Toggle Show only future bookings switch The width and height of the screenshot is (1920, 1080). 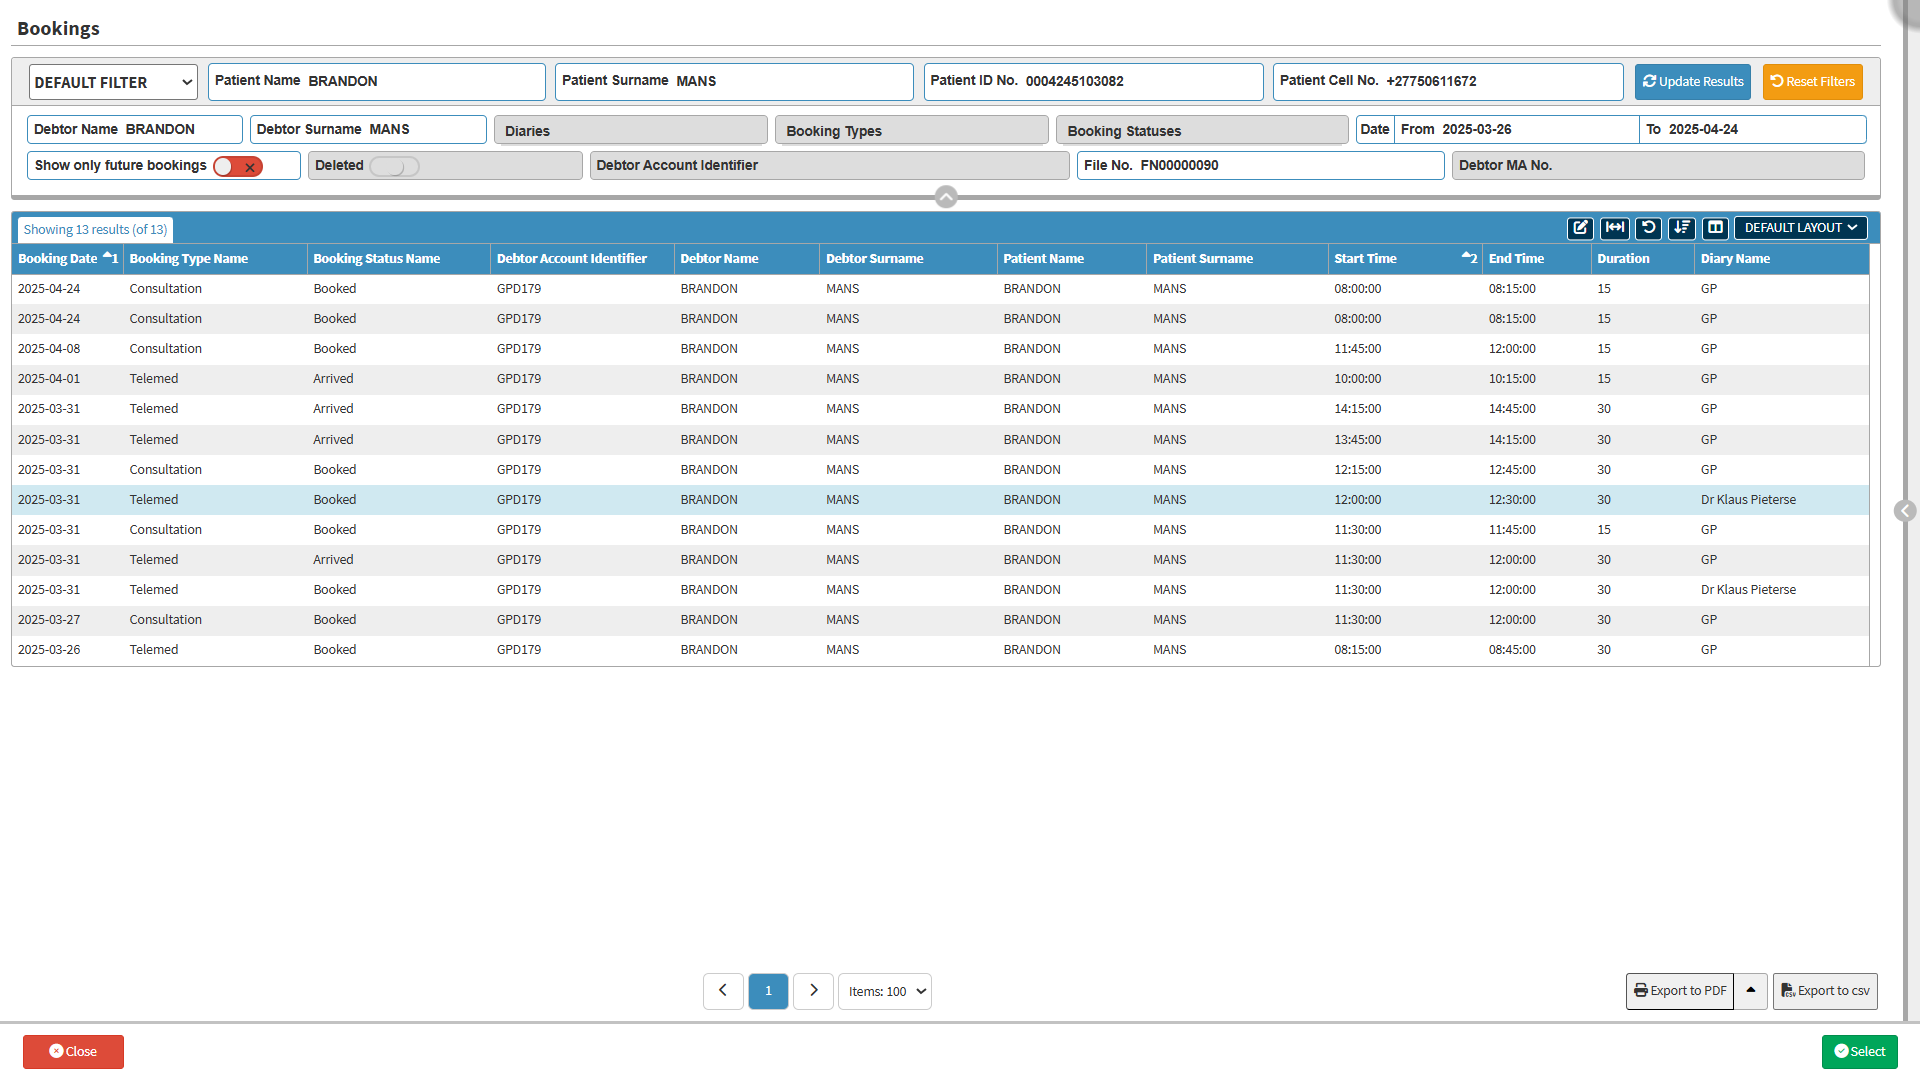point(238,166)
